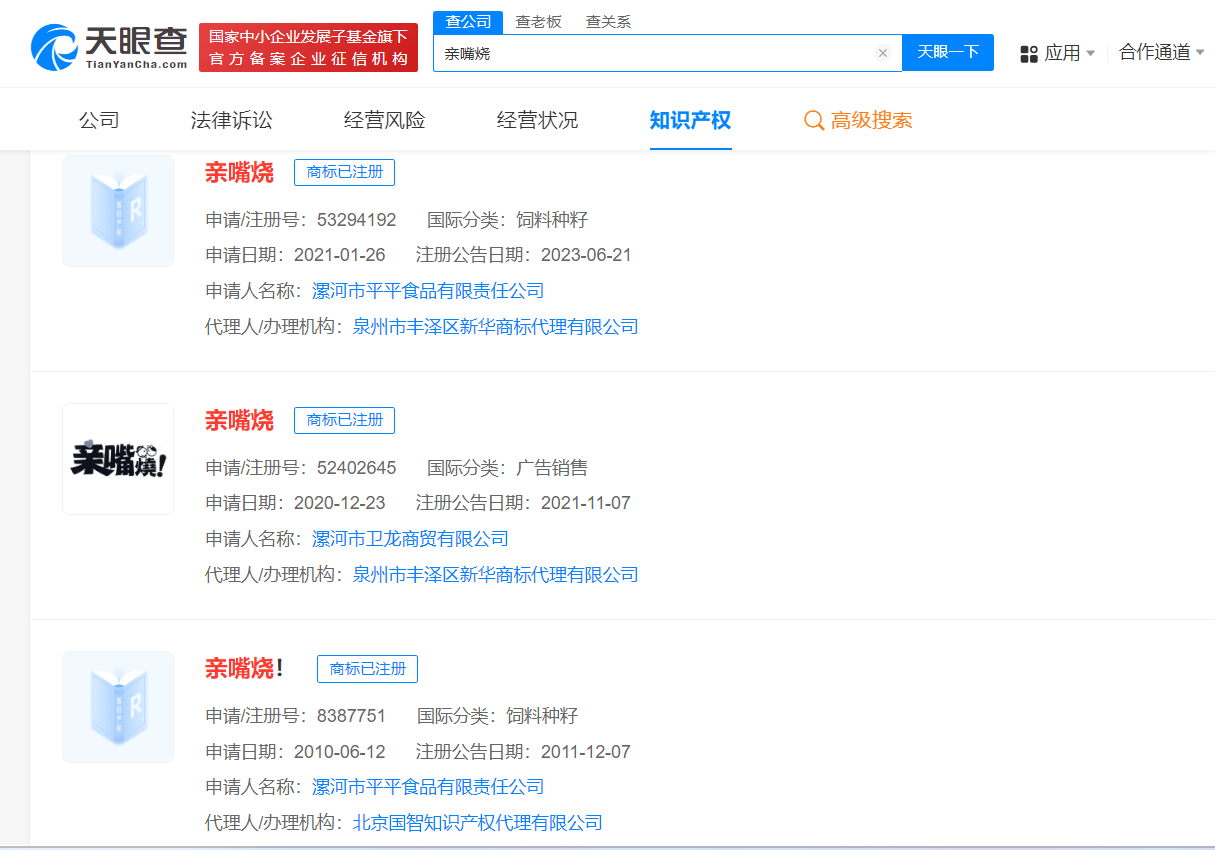Clear the search box with the X icon
Image resolution: width=1215 pixels, height=850 pixels.
click(883, 53)
